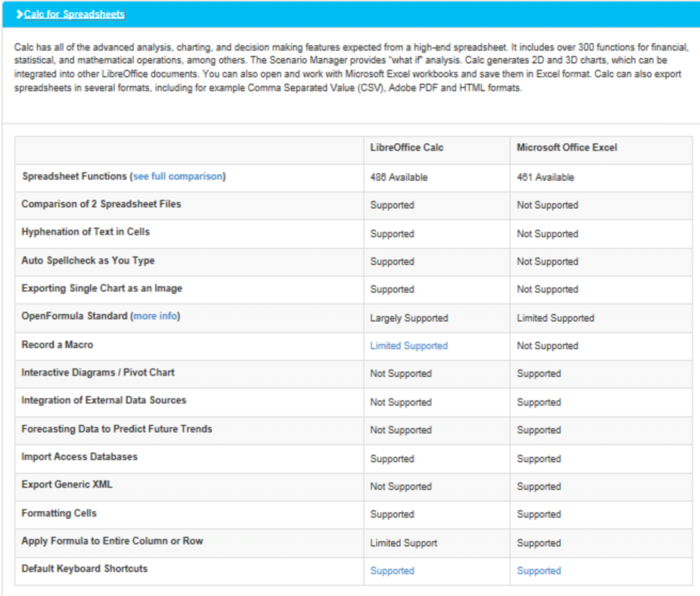Select Integration of External Data Sources row
Image resolution: width=700 pixels, height=596 pixels.
354,402
